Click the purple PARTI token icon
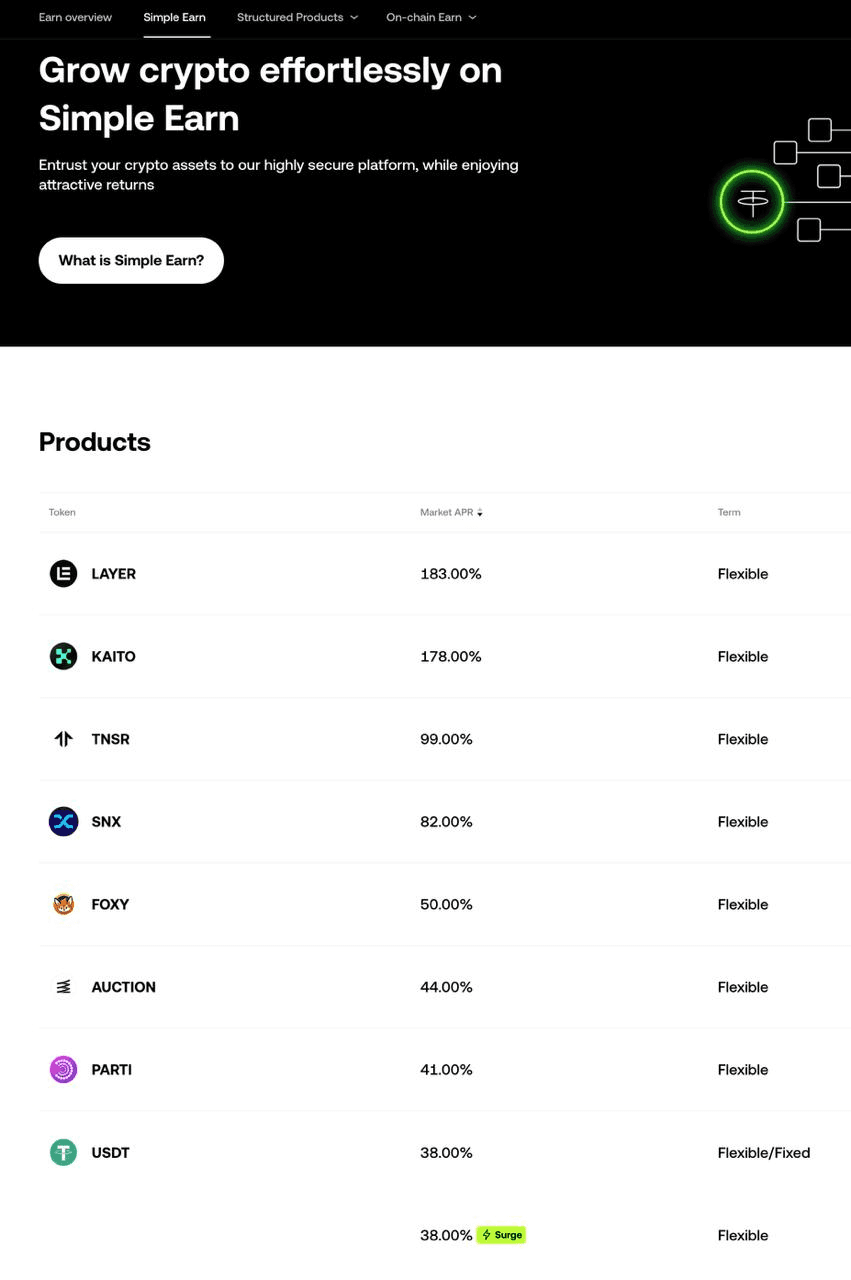 [63, 1069]
